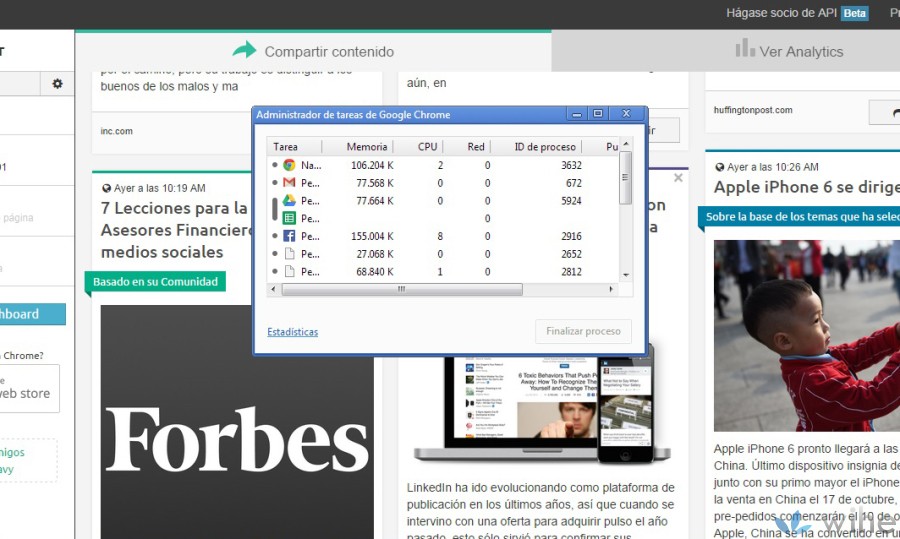The image size is (900, 539).
Task: Click the huffingtonpost.com source link
Action: pos(753,110)
